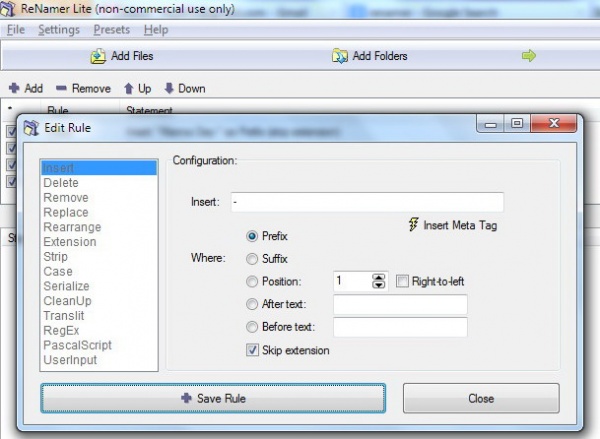Move rule Down in the list
Viewport: 600px width, 439px height.
pos(185,88)
